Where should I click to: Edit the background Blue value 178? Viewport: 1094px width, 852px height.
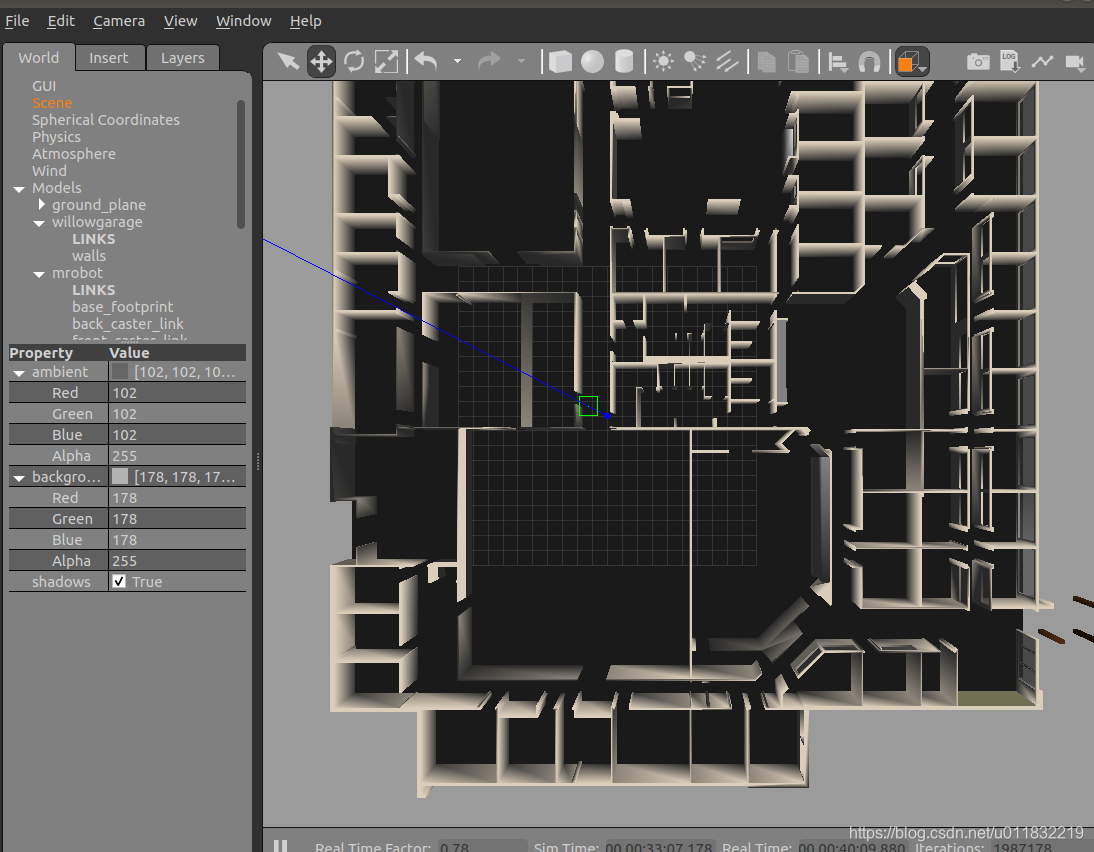[x=177, y=539]
